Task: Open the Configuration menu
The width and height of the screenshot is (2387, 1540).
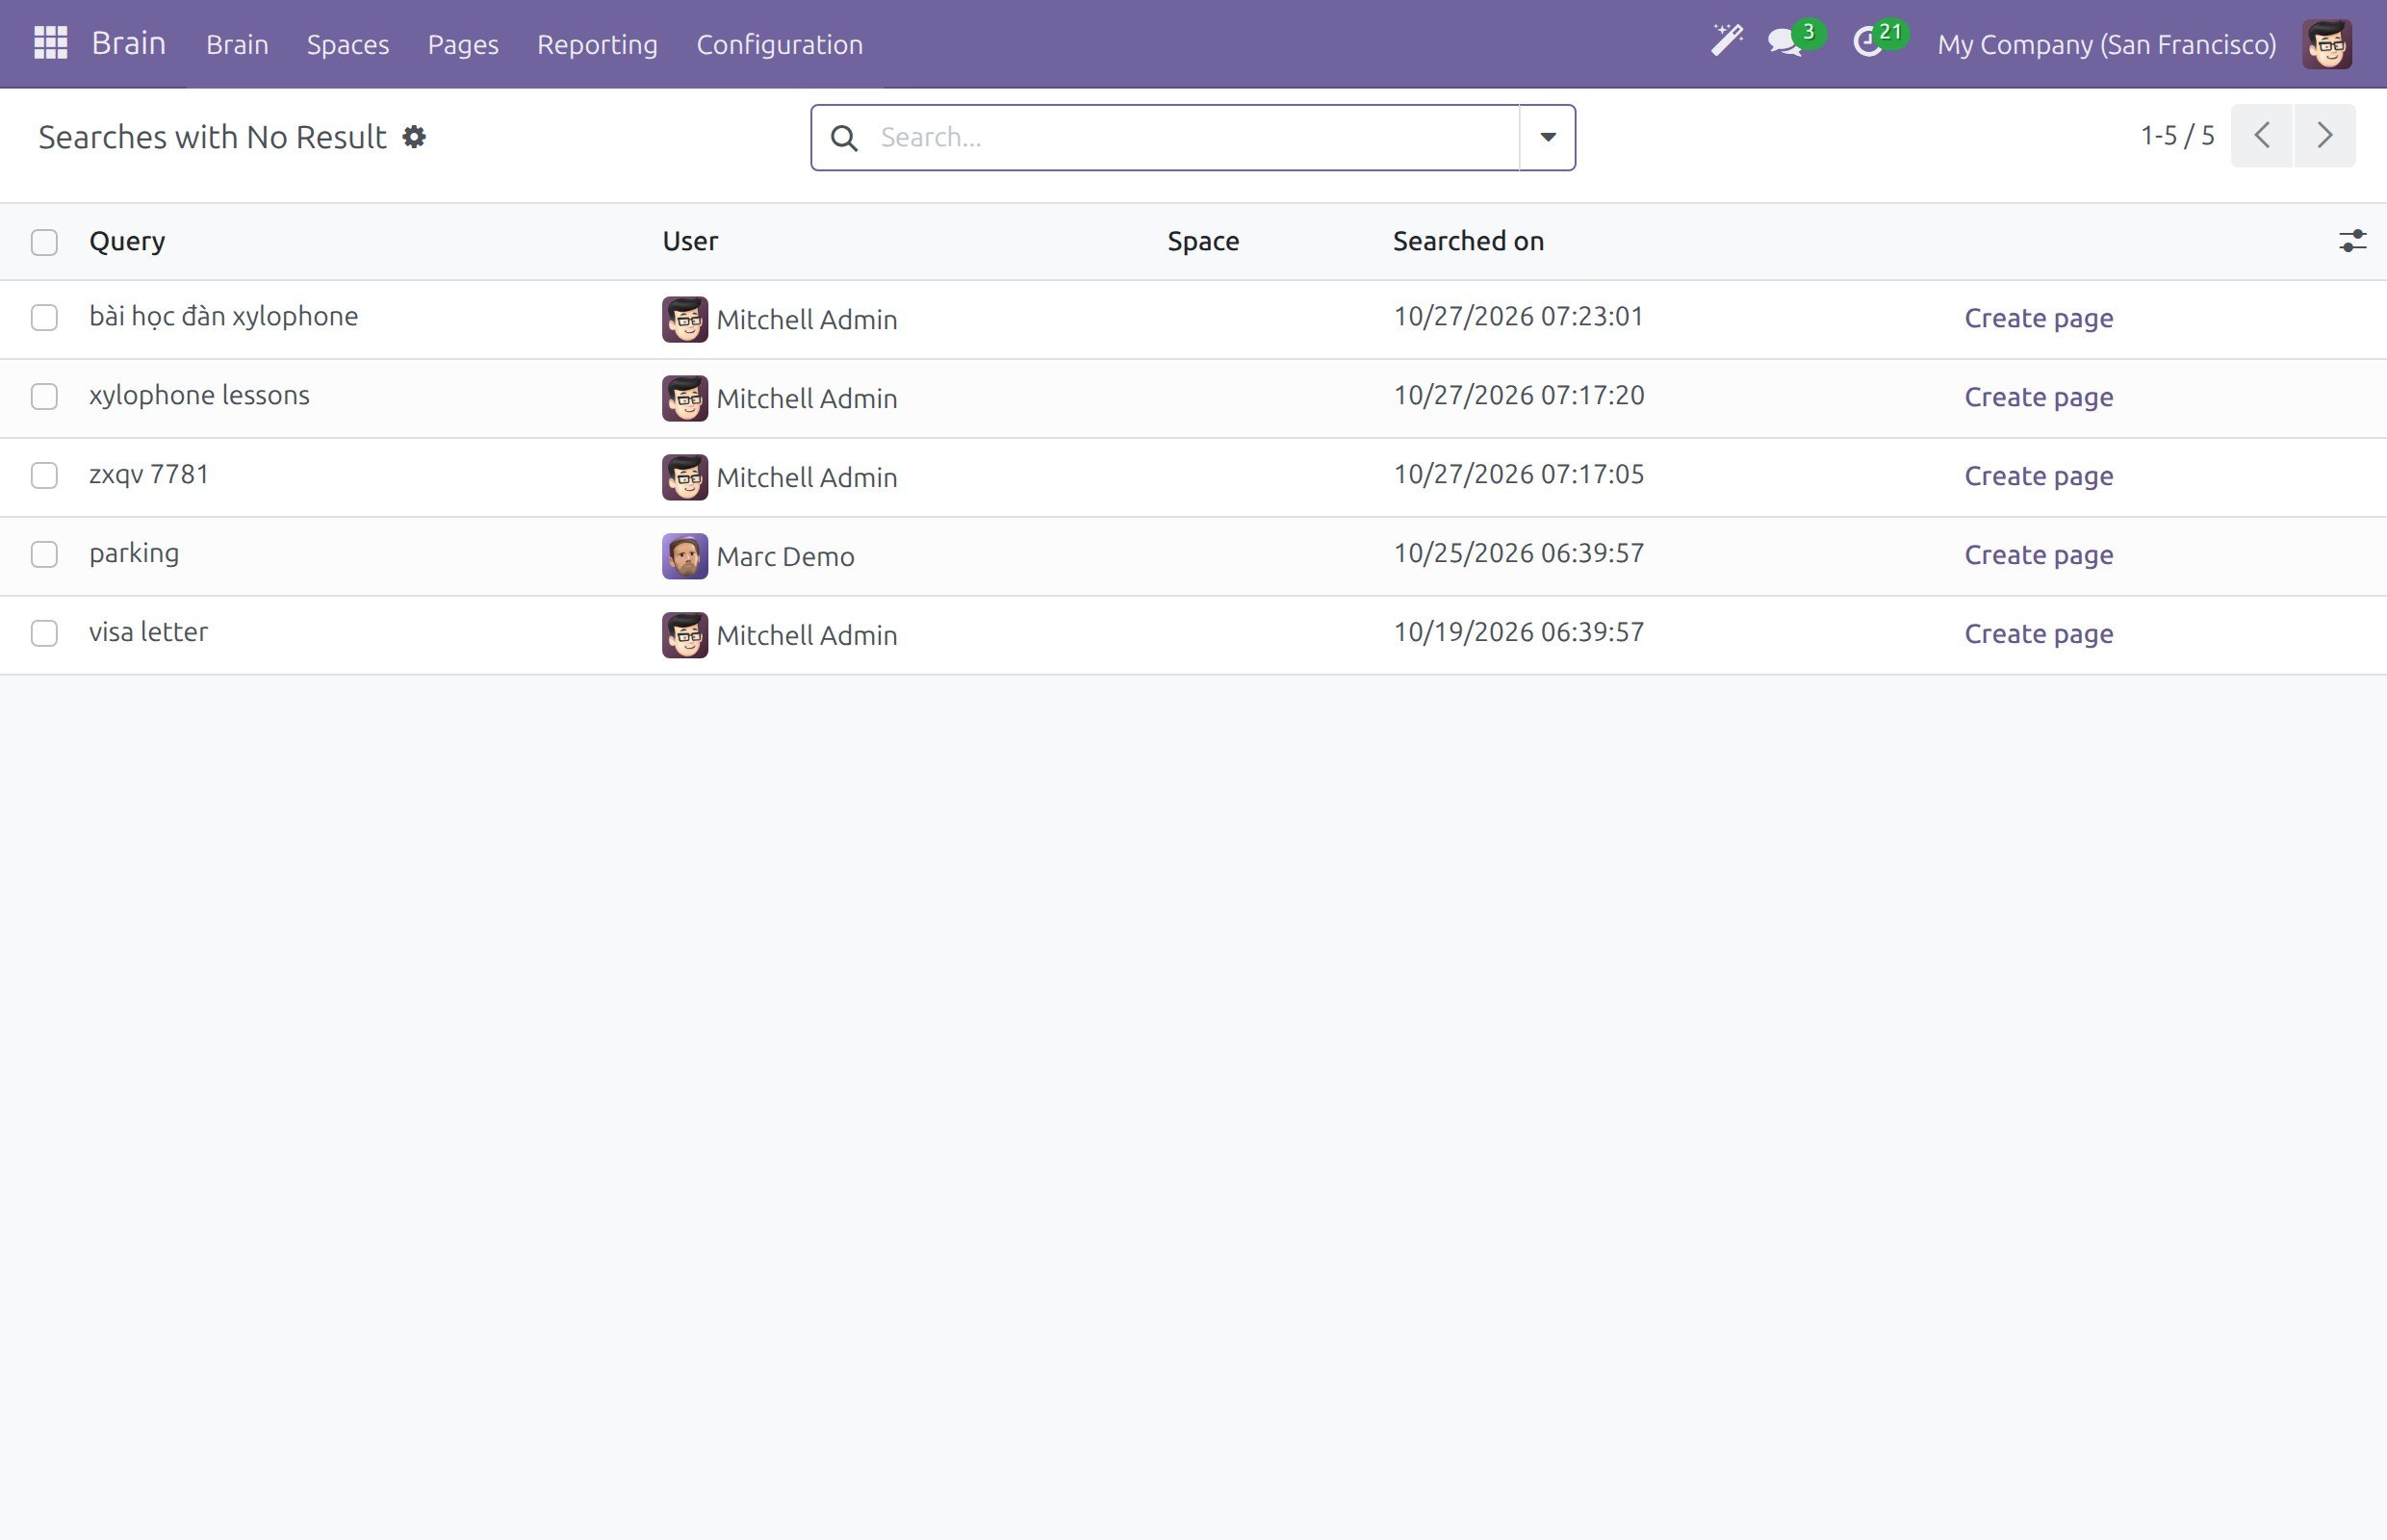Action: coord(779,44)
